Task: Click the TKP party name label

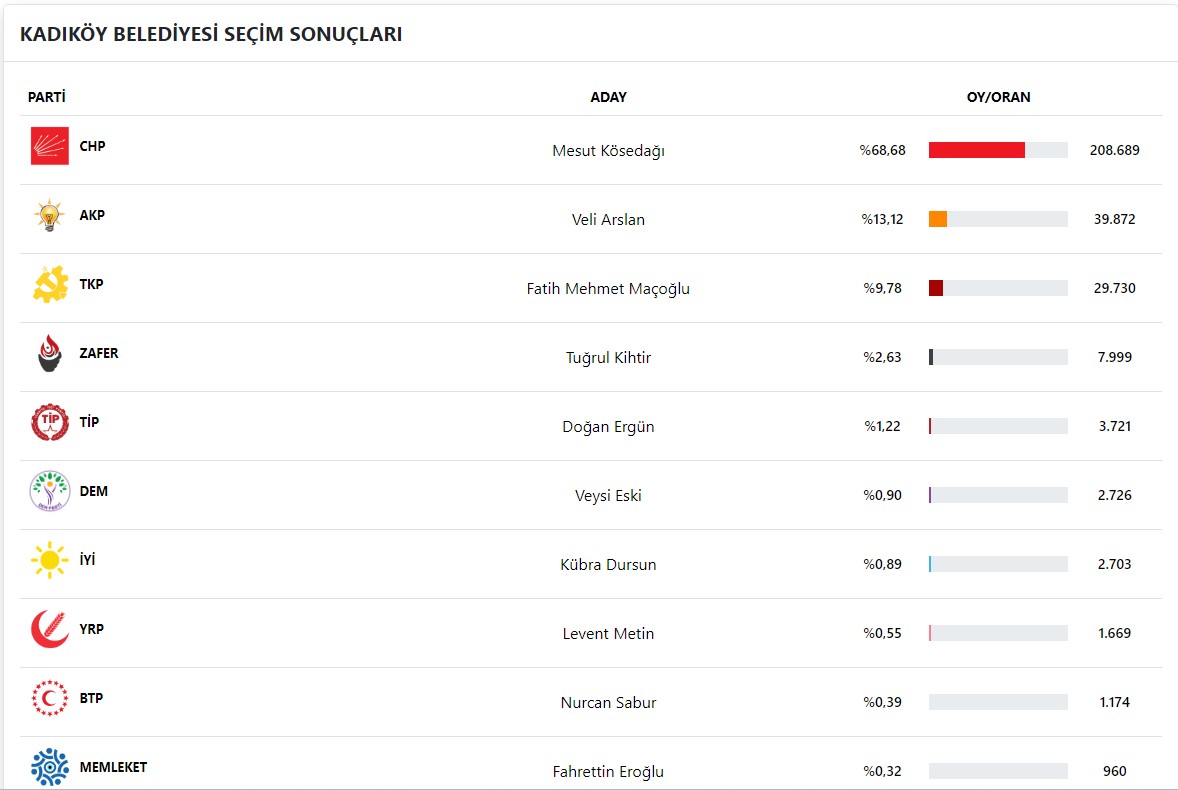Action: pos(92,284)
